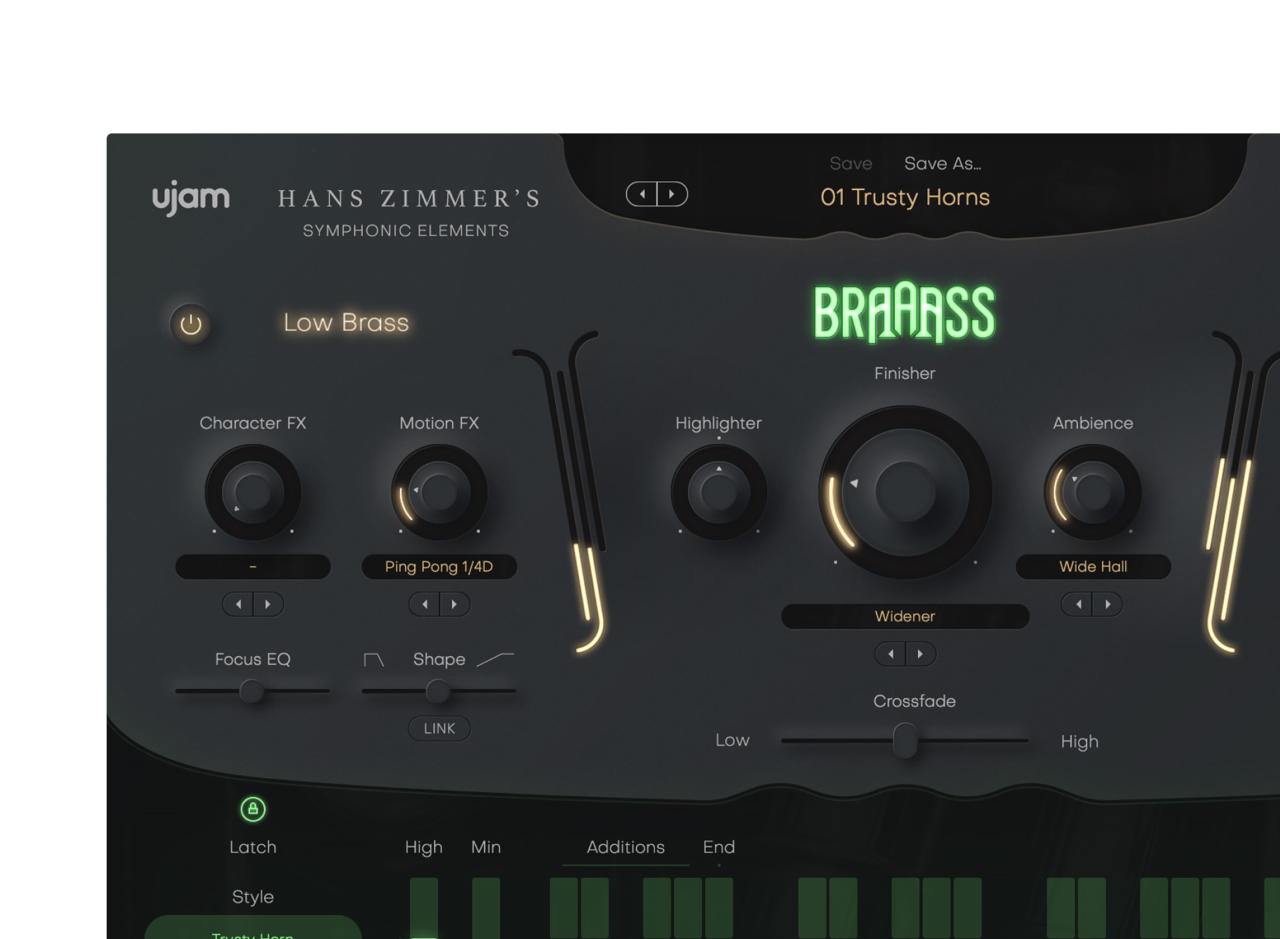Image resolution: width=1280 pixels, height=939 pixels.
Task: Toggle the Low Brass power button
Action: coord(191,324)
